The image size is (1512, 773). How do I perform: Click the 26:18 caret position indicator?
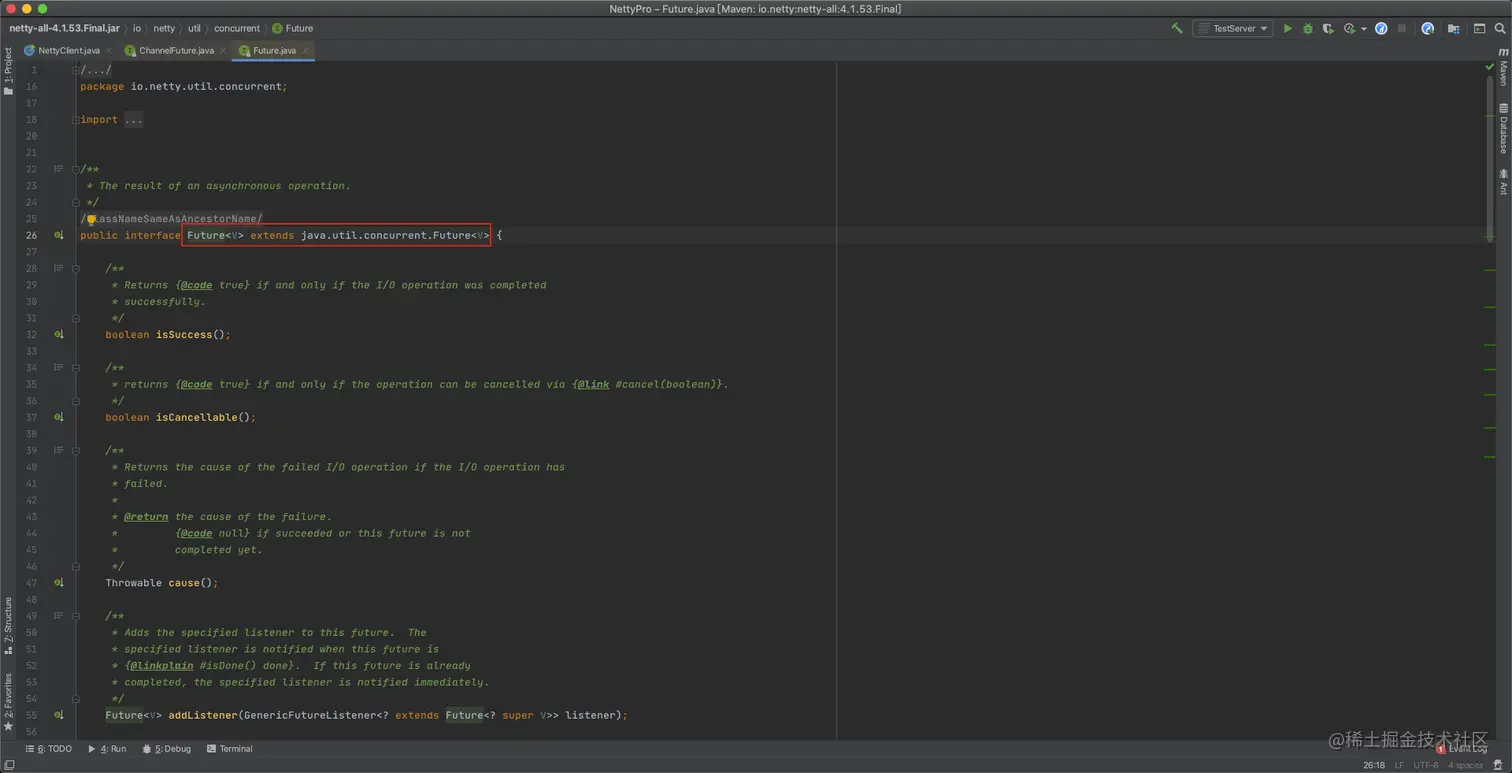pyautogui.click(x=1374, y=765)
